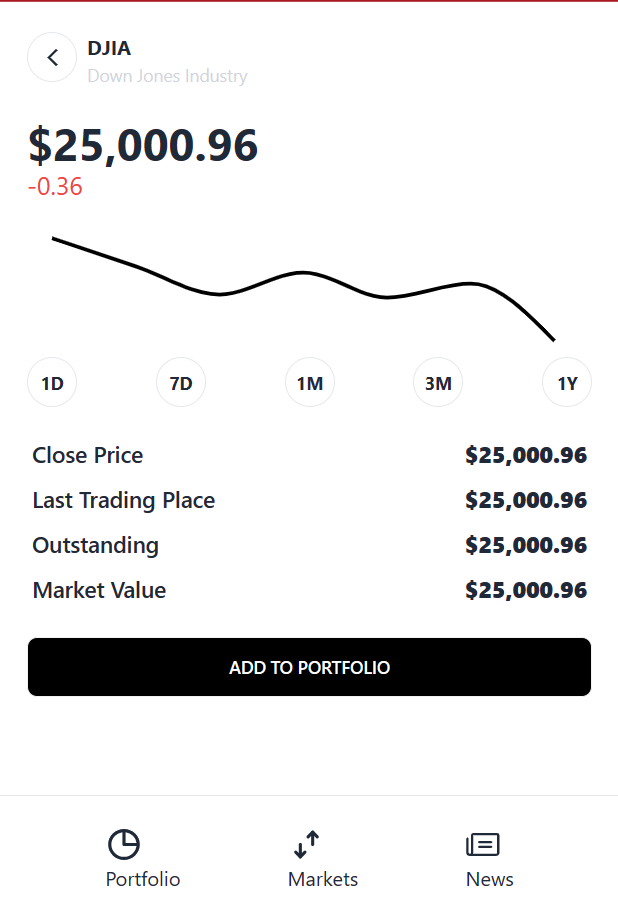Select the 1D time range
618x913 pixels.
(x=51, y=382)
